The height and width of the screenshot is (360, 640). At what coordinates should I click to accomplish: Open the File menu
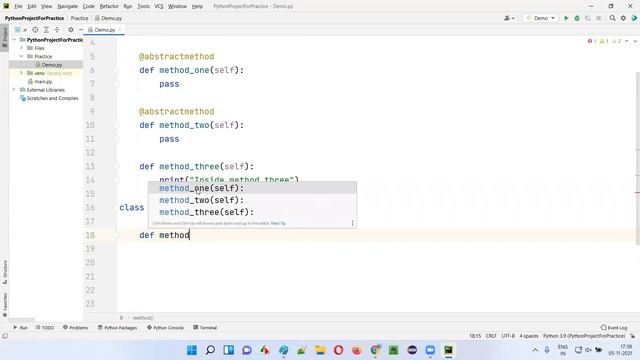tap(18, 7)
